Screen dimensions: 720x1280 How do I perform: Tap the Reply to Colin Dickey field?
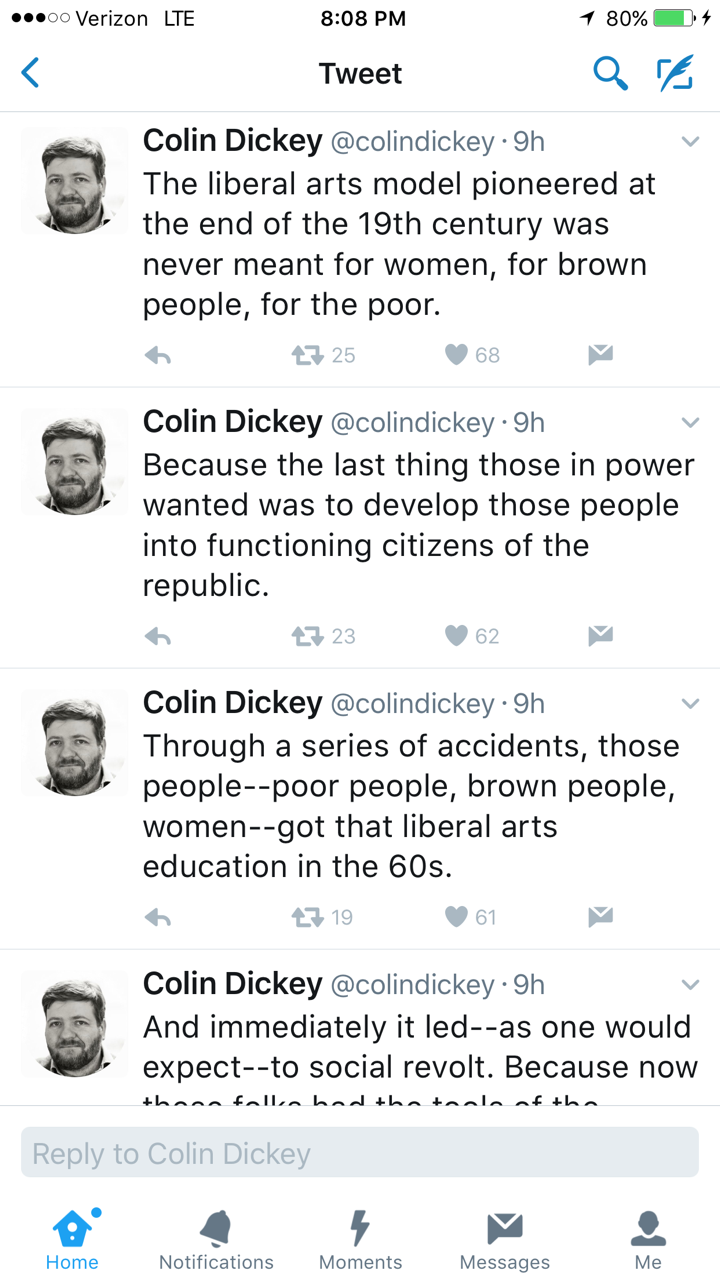360,1153
